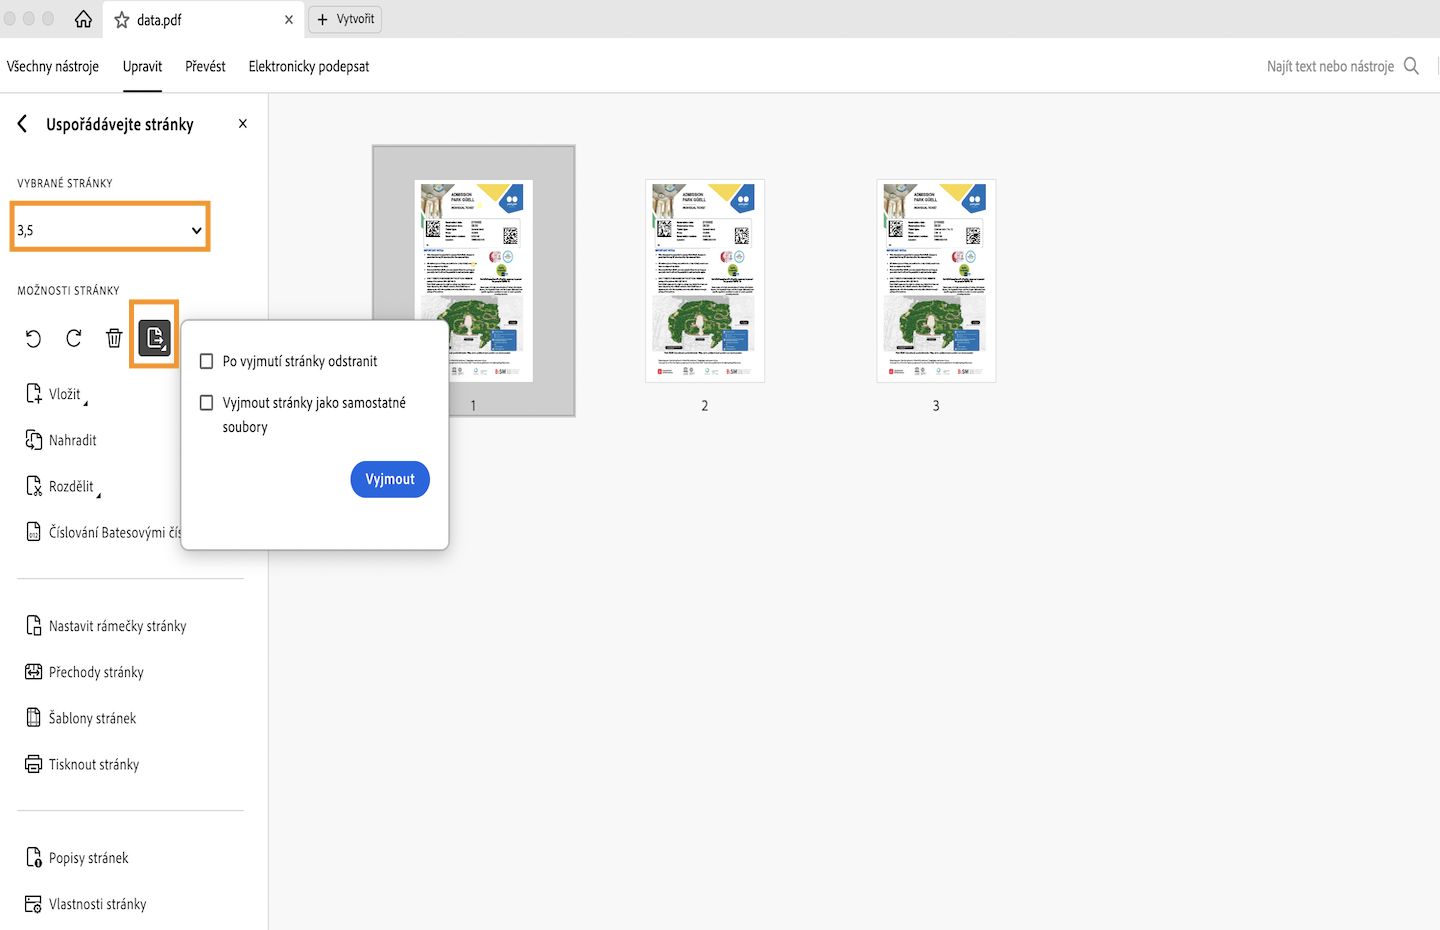Check Vyjmout stránky jako samostatné soubory
Viewport: 1440px width, 930px height.
coord(206,403)
